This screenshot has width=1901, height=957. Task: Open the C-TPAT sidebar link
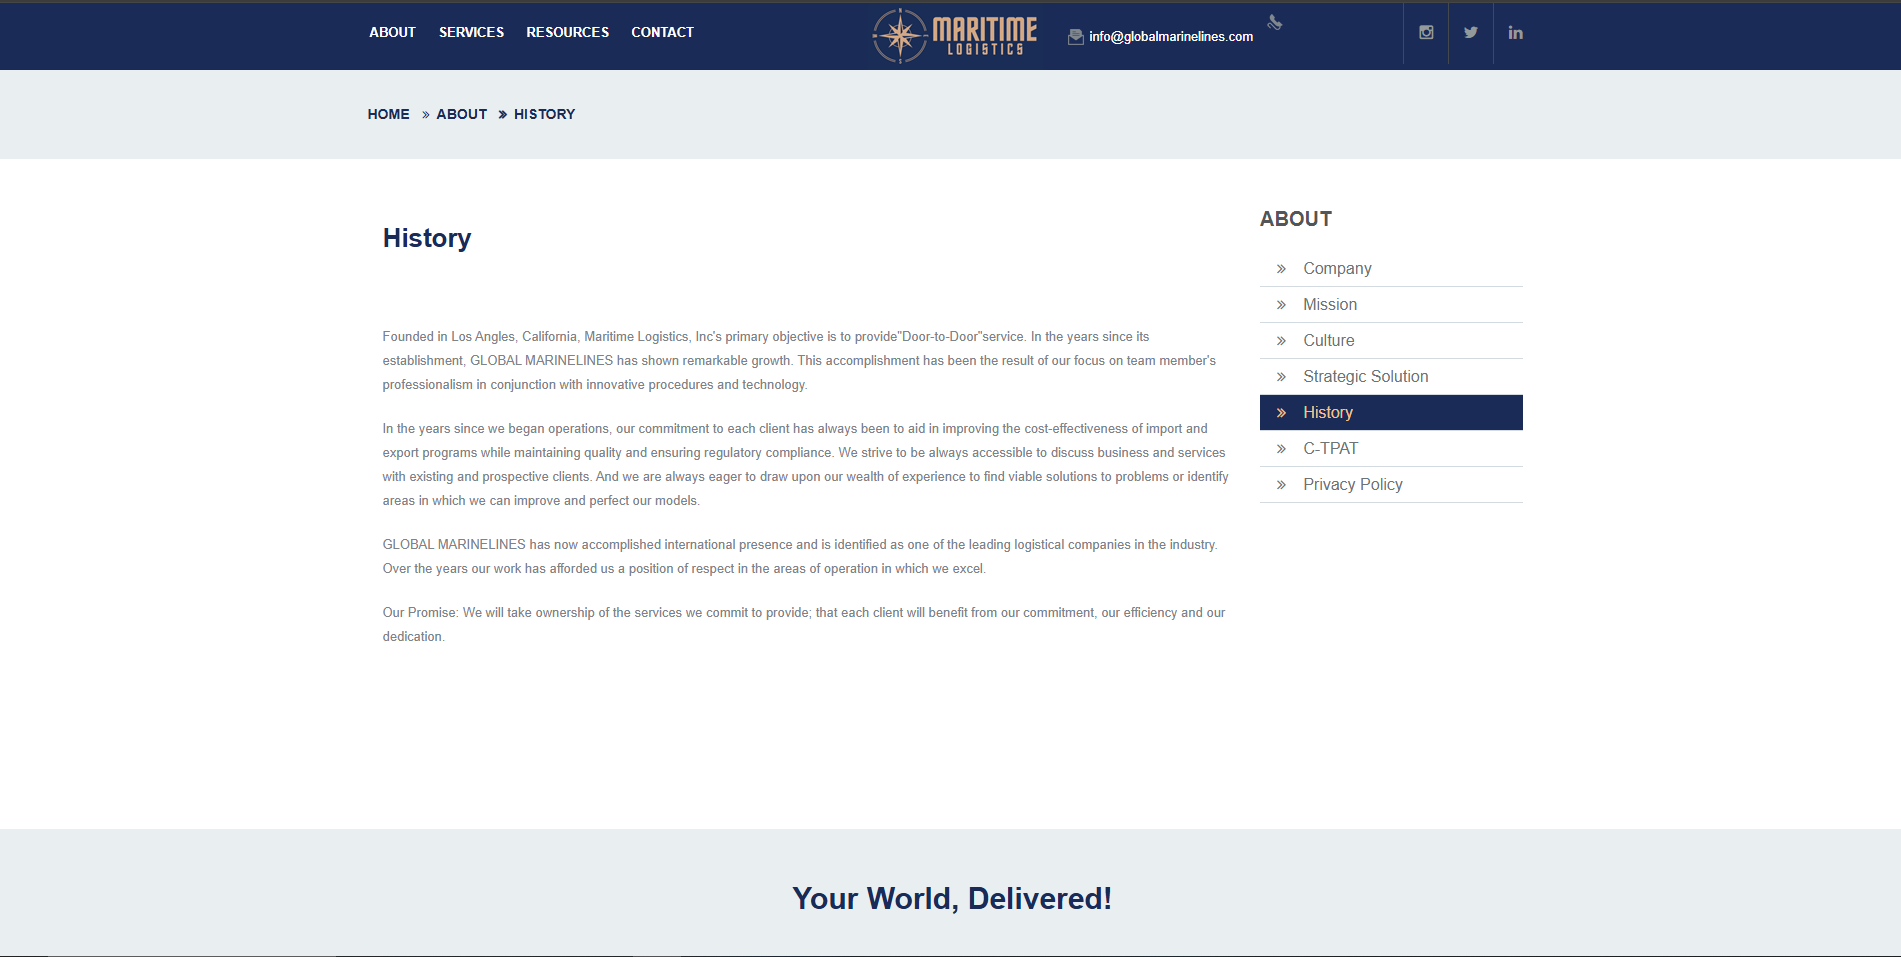coord(1330,449)
